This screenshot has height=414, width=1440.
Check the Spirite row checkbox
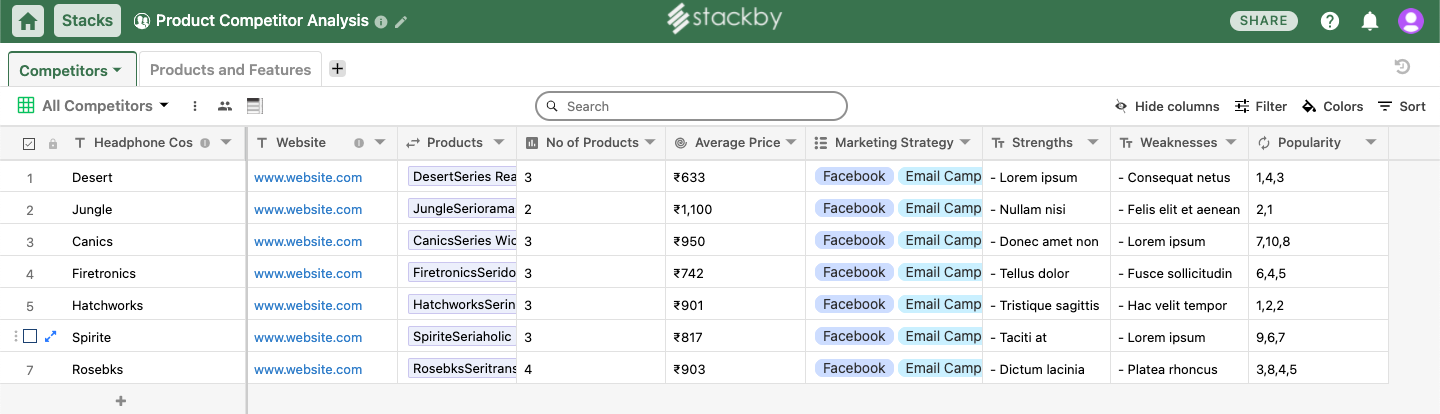[30, 337]
